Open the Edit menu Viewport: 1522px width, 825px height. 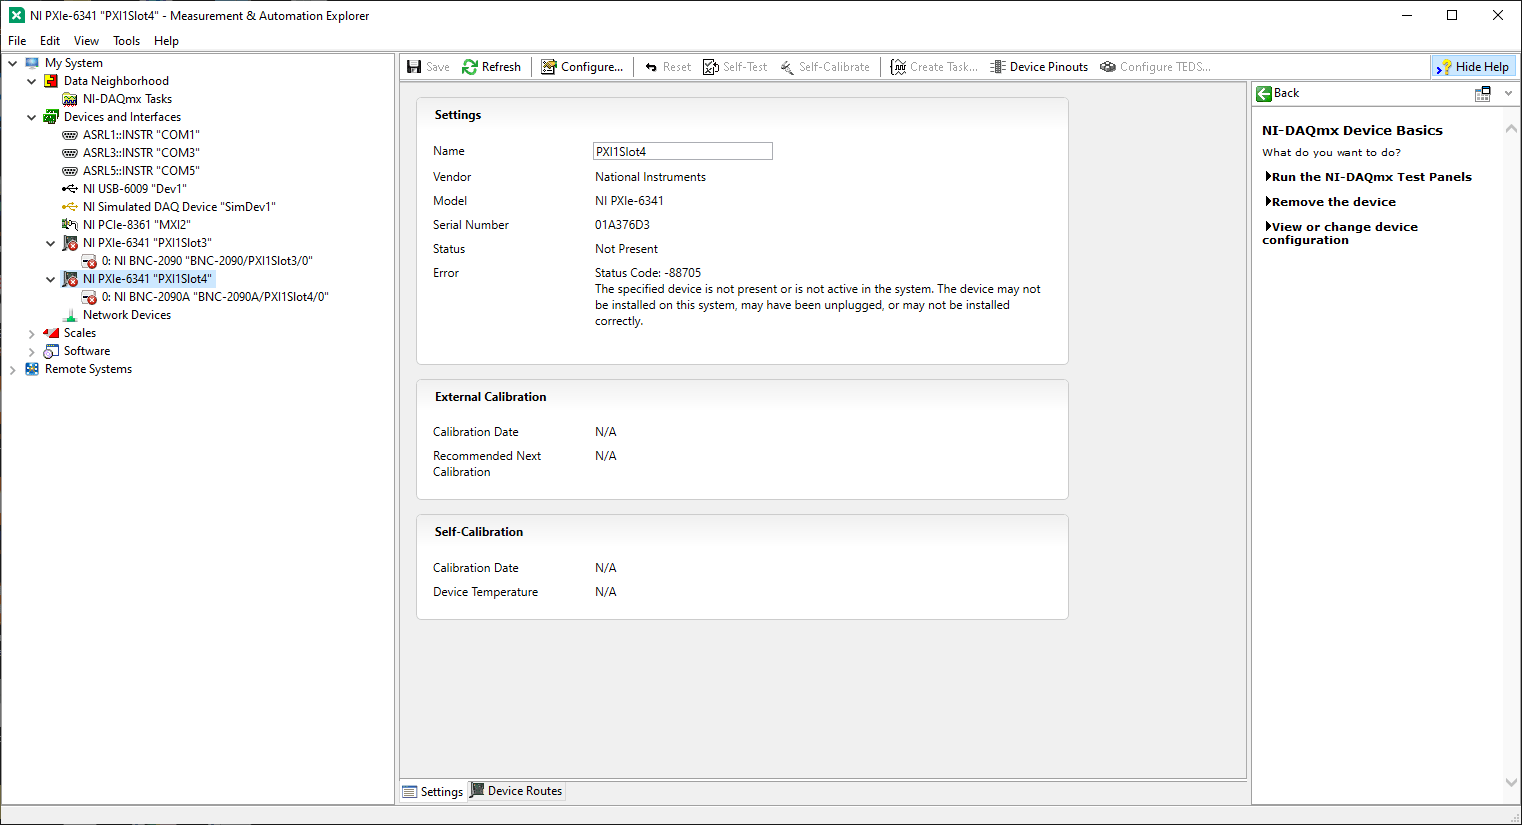50,41
